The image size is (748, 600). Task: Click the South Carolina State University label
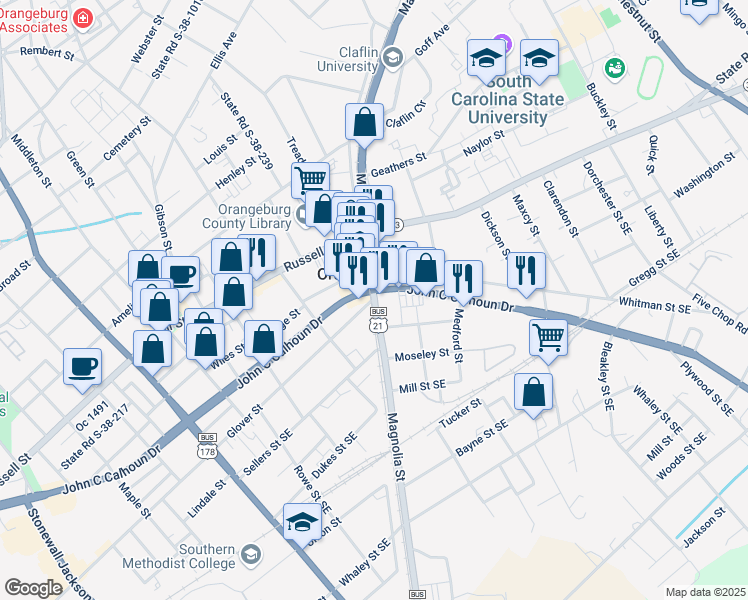(x=508, y=99)
